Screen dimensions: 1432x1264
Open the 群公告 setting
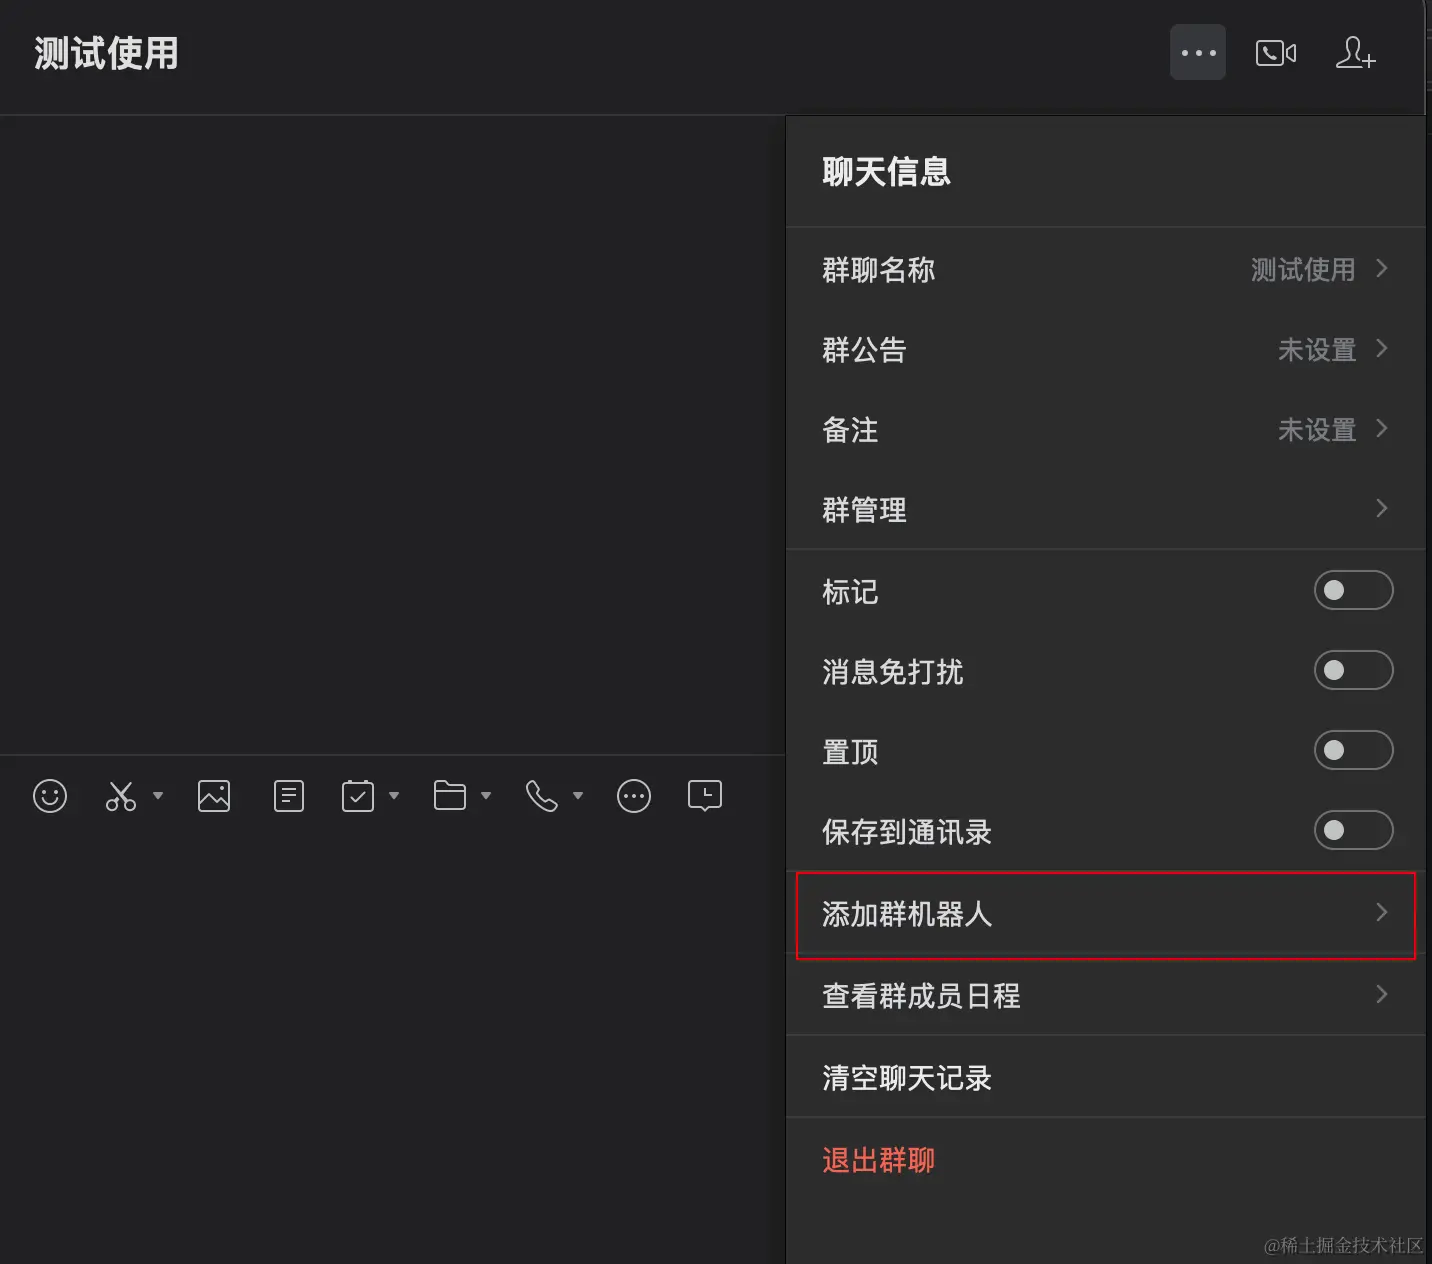[x=1105, y=349]
